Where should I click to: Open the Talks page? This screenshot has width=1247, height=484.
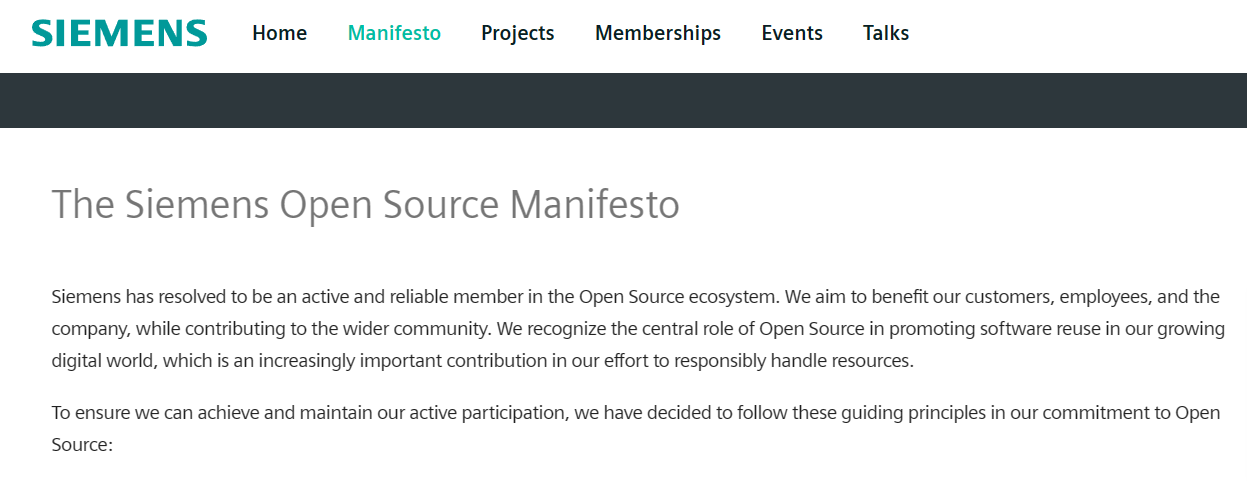pyautogui.click(x=885, y=33)
